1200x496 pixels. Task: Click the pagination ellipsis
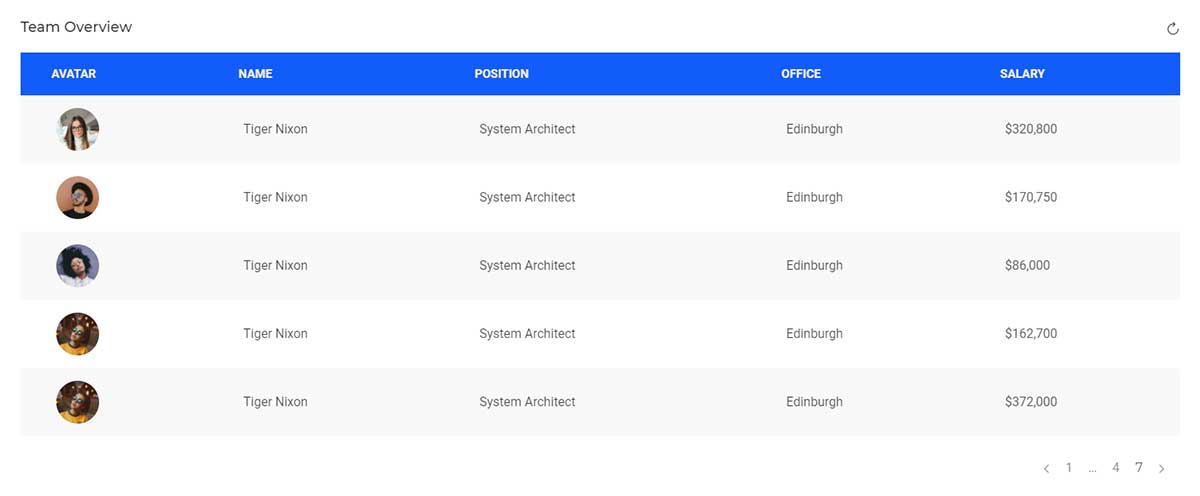tap(1093, 469)
